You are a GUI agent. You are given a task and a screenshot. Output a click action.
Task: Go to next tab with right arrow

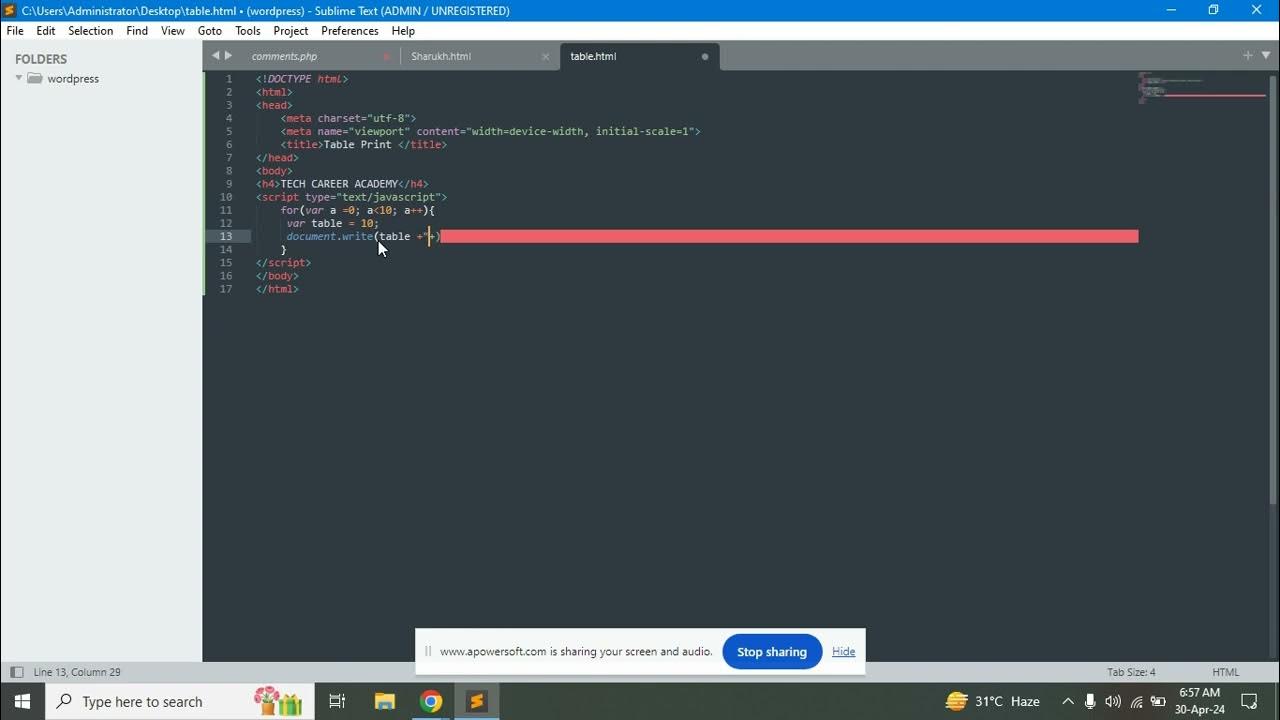[x=228, y=56]
